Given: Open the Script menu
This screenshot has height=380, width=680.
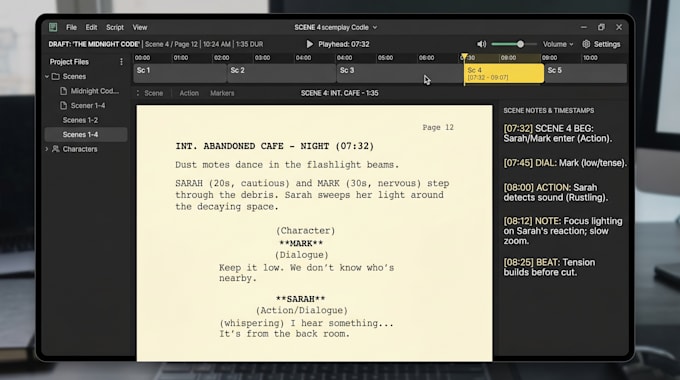Looking at the screenshot, I should click(115, 27).
